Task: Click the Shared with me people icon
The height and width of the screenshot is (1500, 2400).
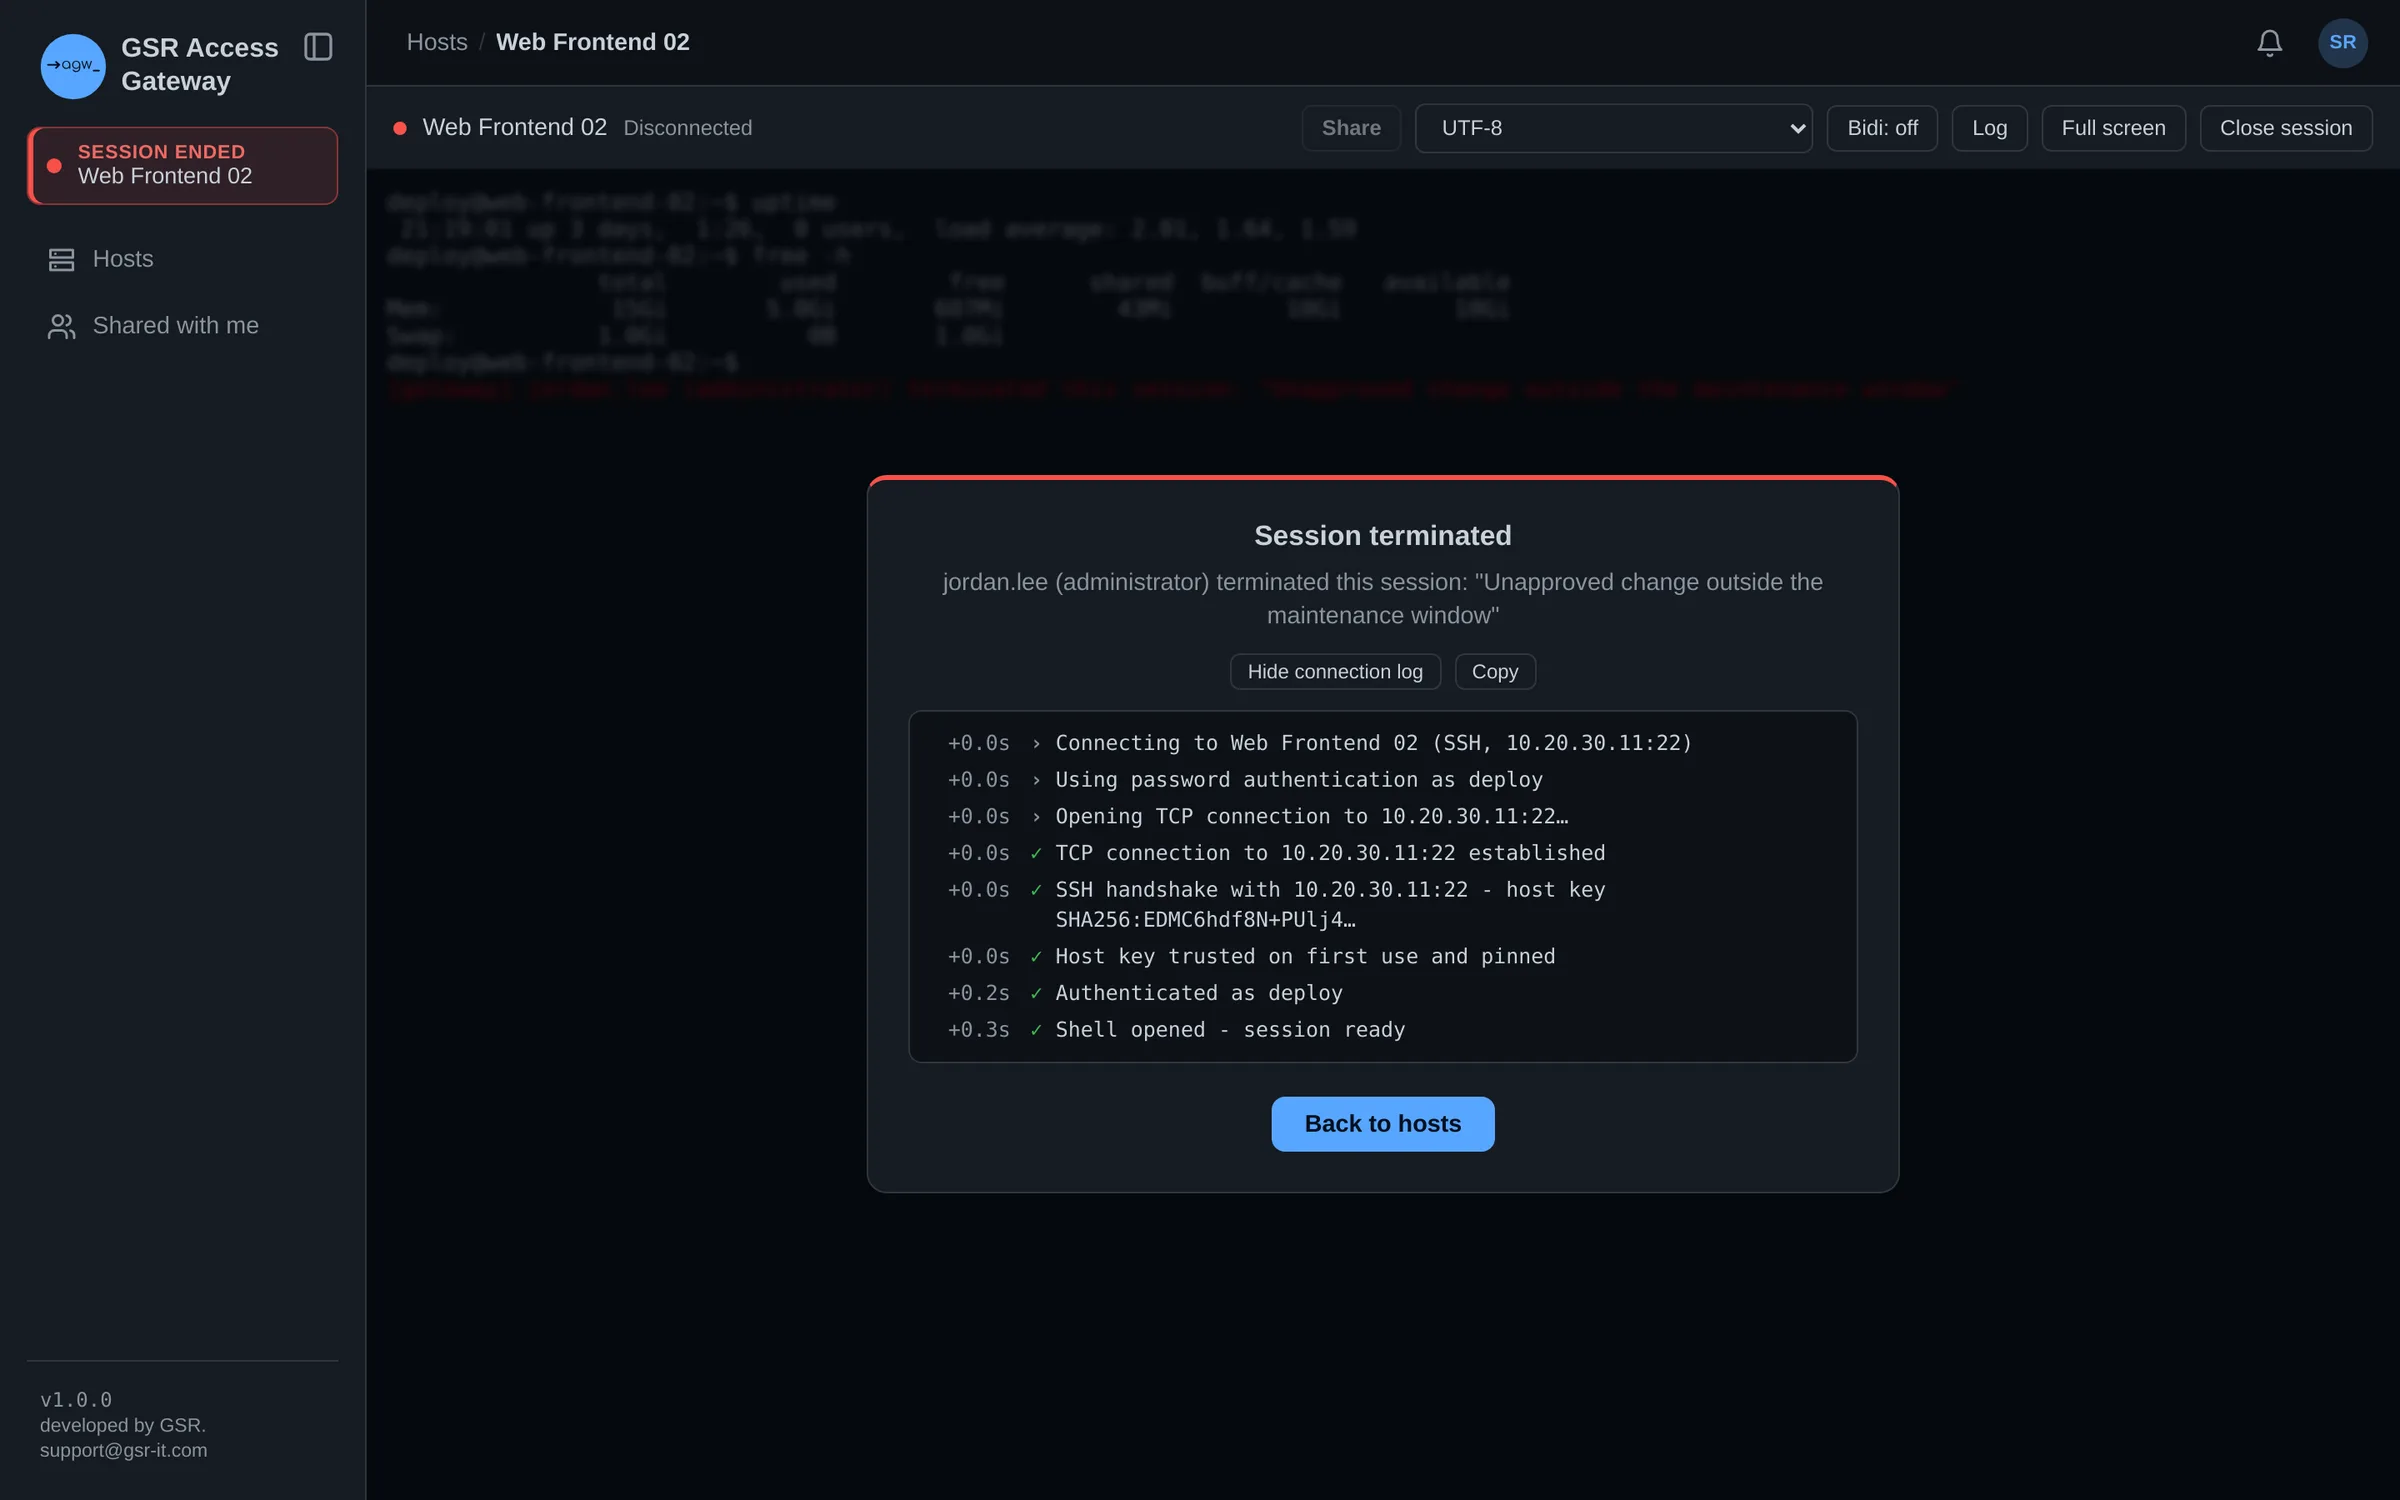Action: tap(61, 326)
